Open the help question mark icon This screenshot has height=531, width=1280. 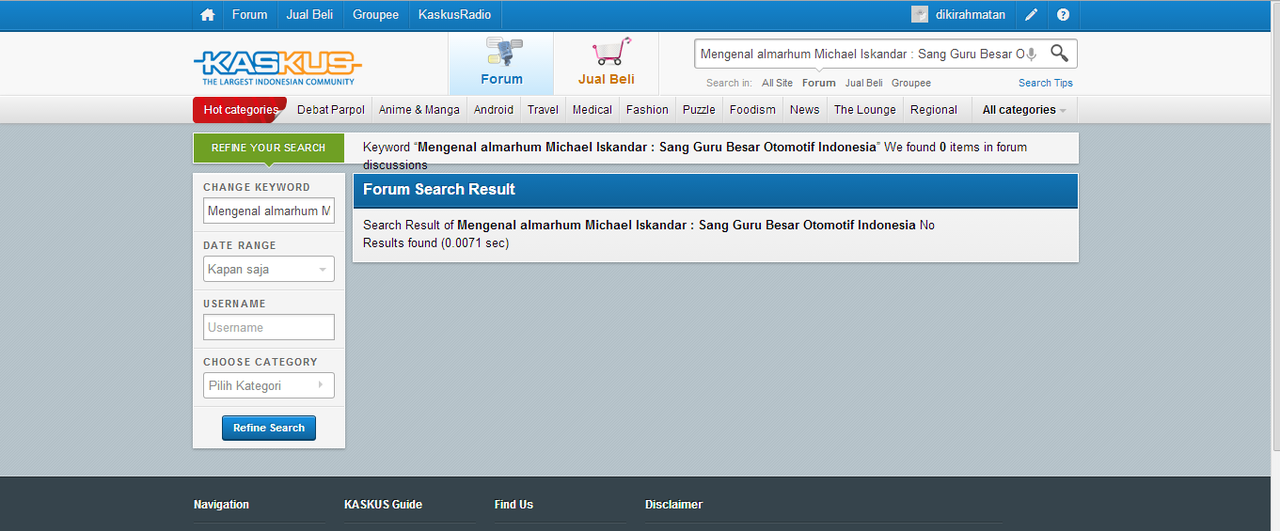pyautogui.click(x=1063, y=15)
